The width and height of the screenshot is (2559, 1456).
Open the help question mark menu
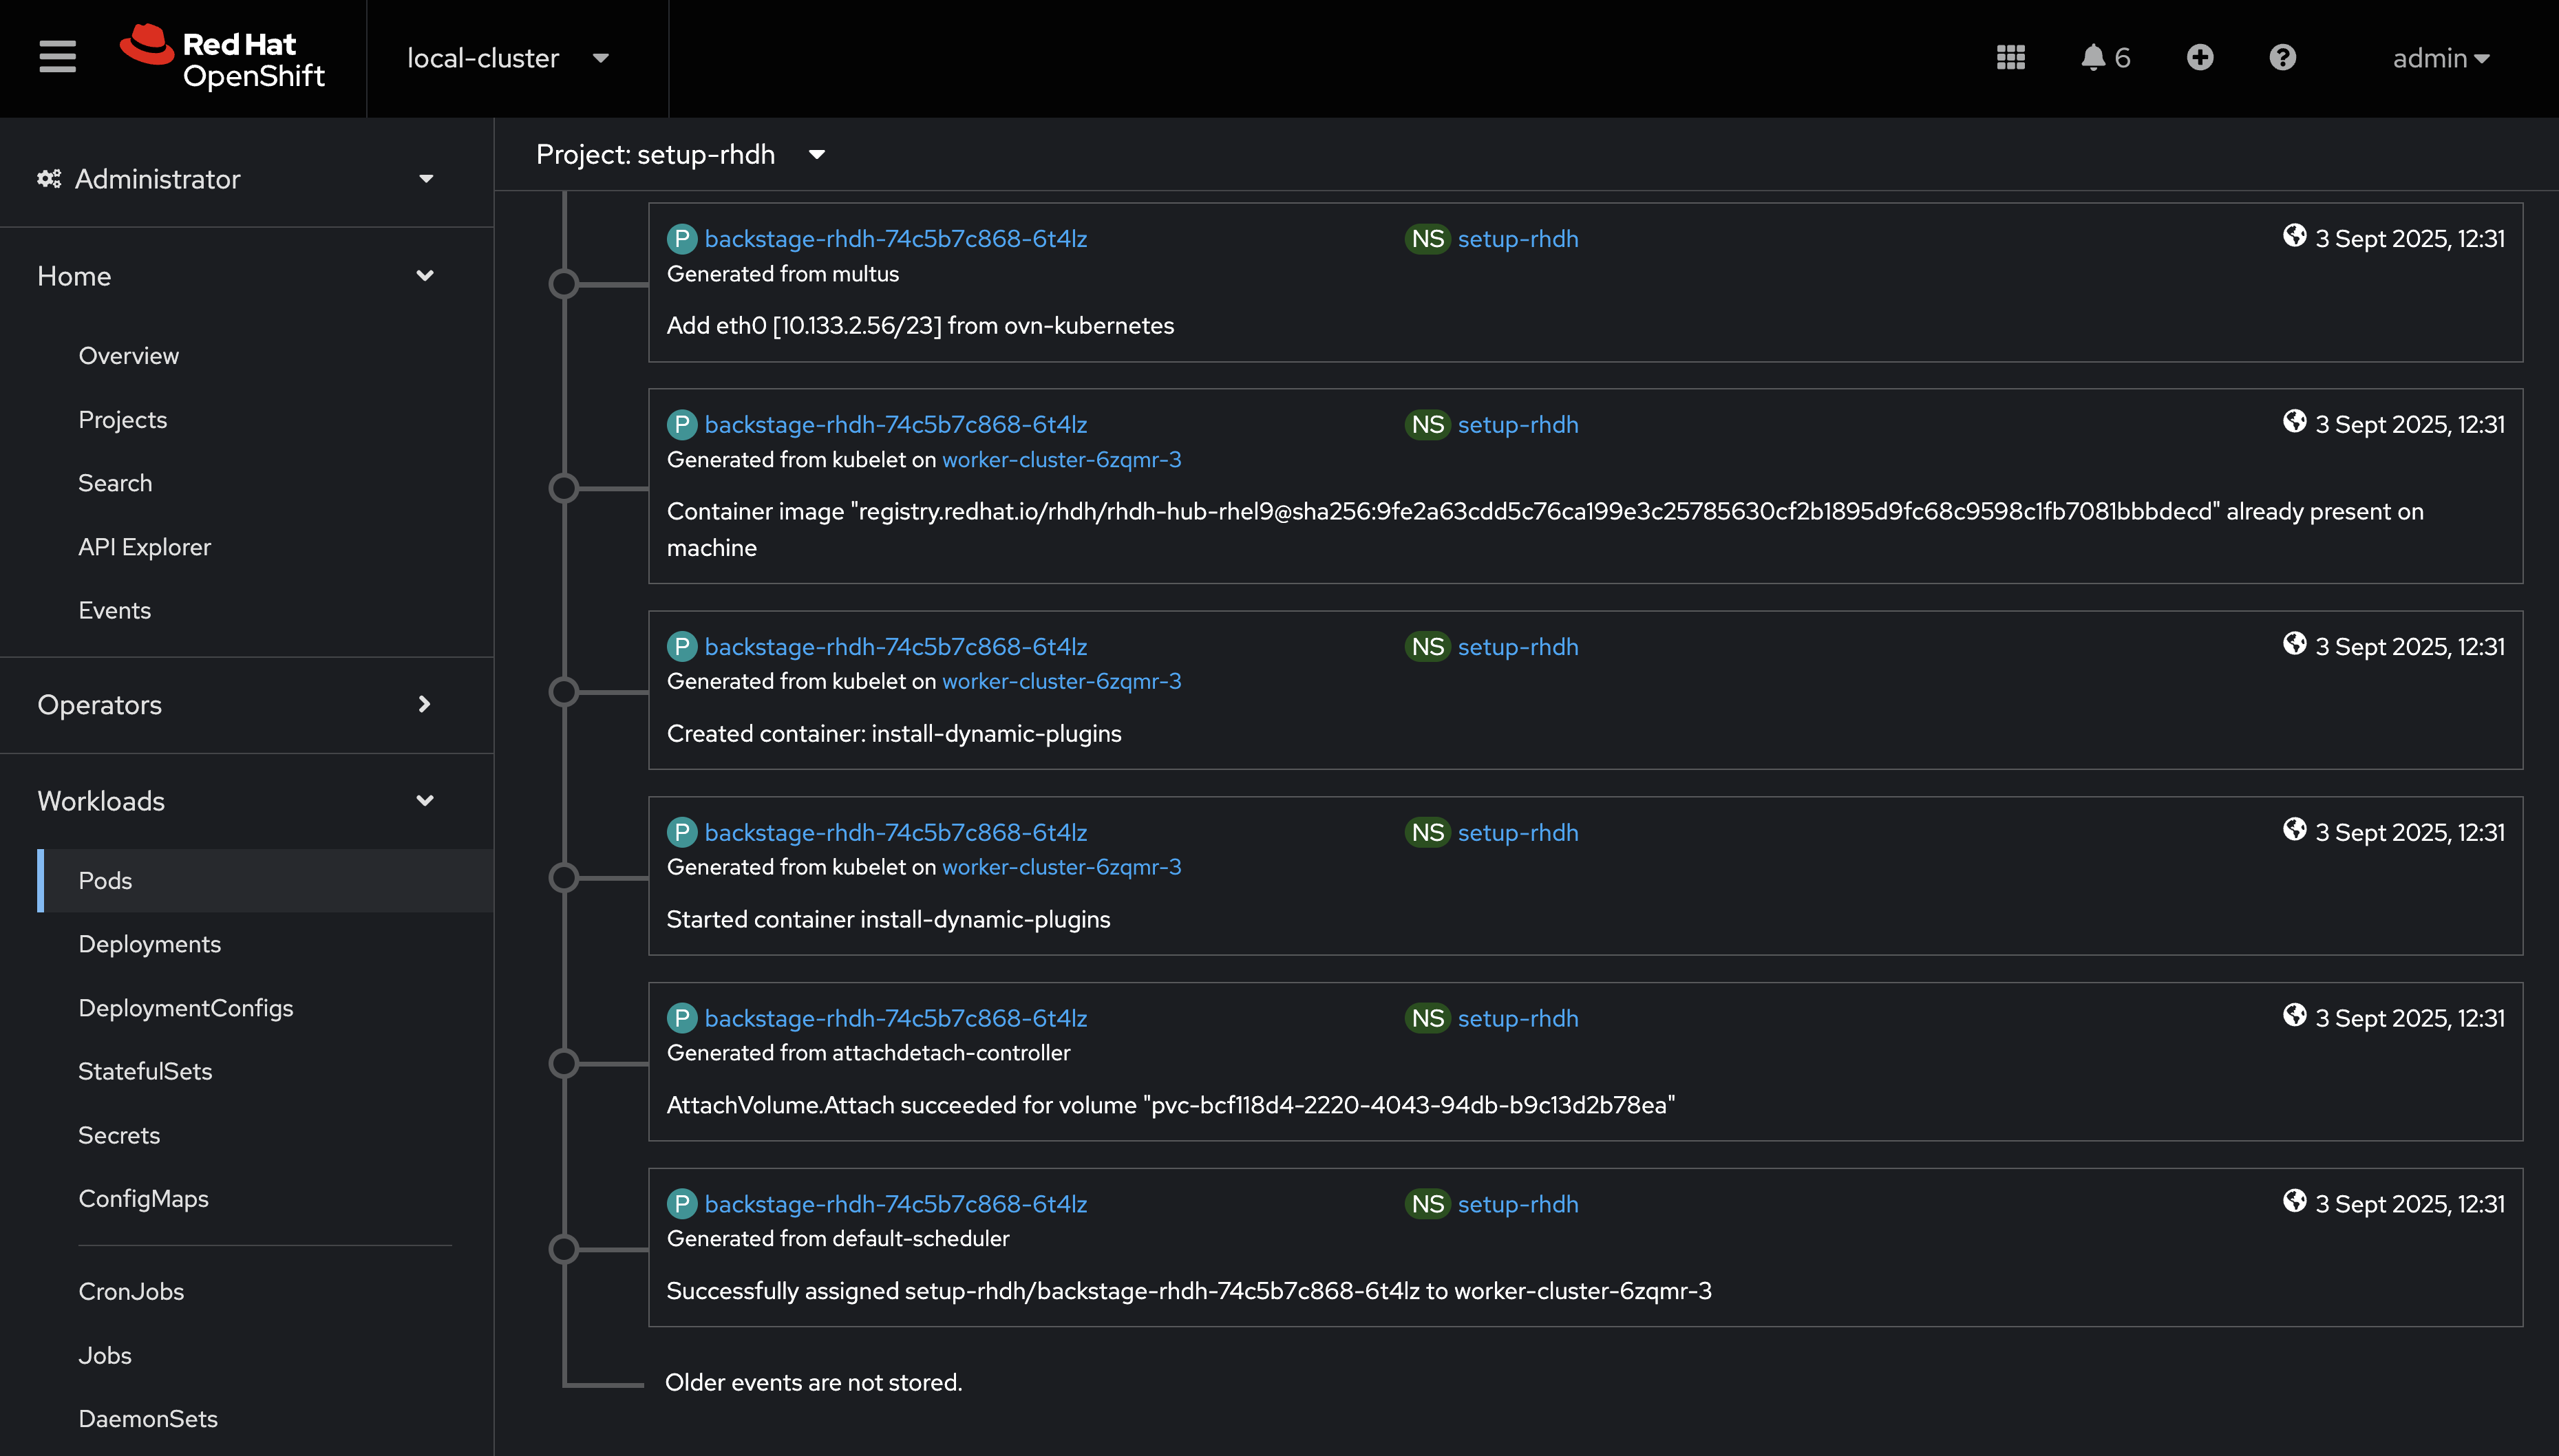(x=2282, y=57)
